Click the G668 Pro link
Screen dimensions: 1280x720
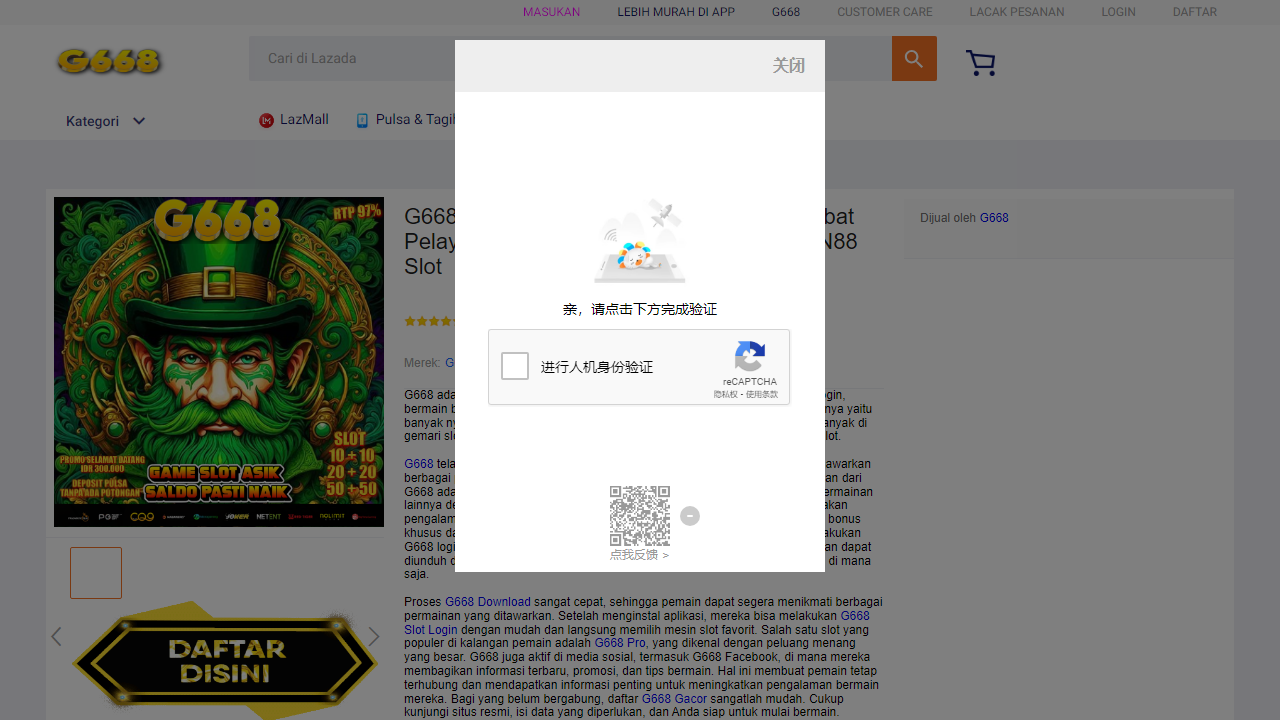(620, 644)
